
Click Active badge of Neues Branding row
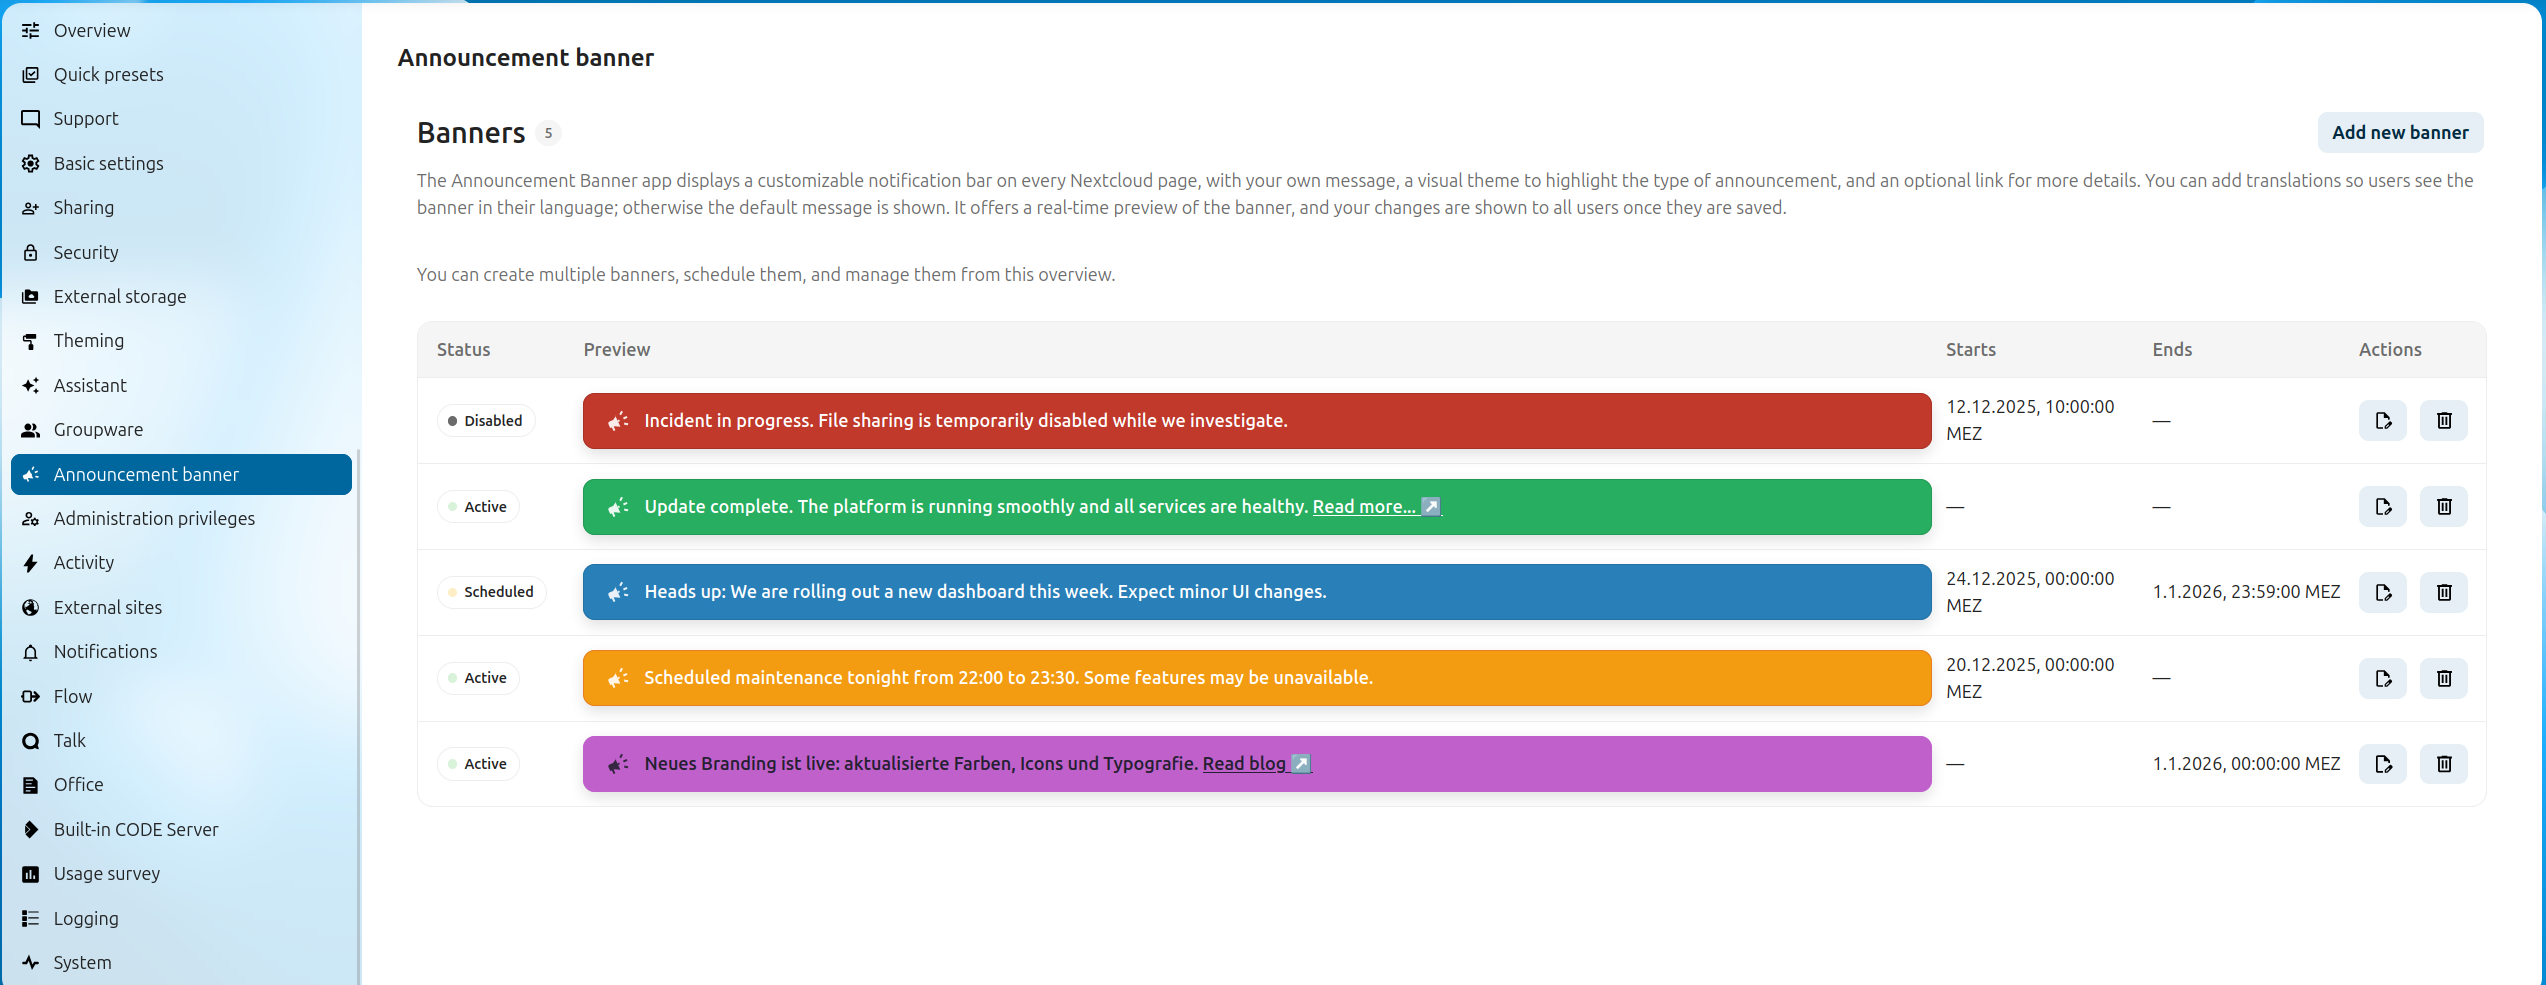(478, 764)
